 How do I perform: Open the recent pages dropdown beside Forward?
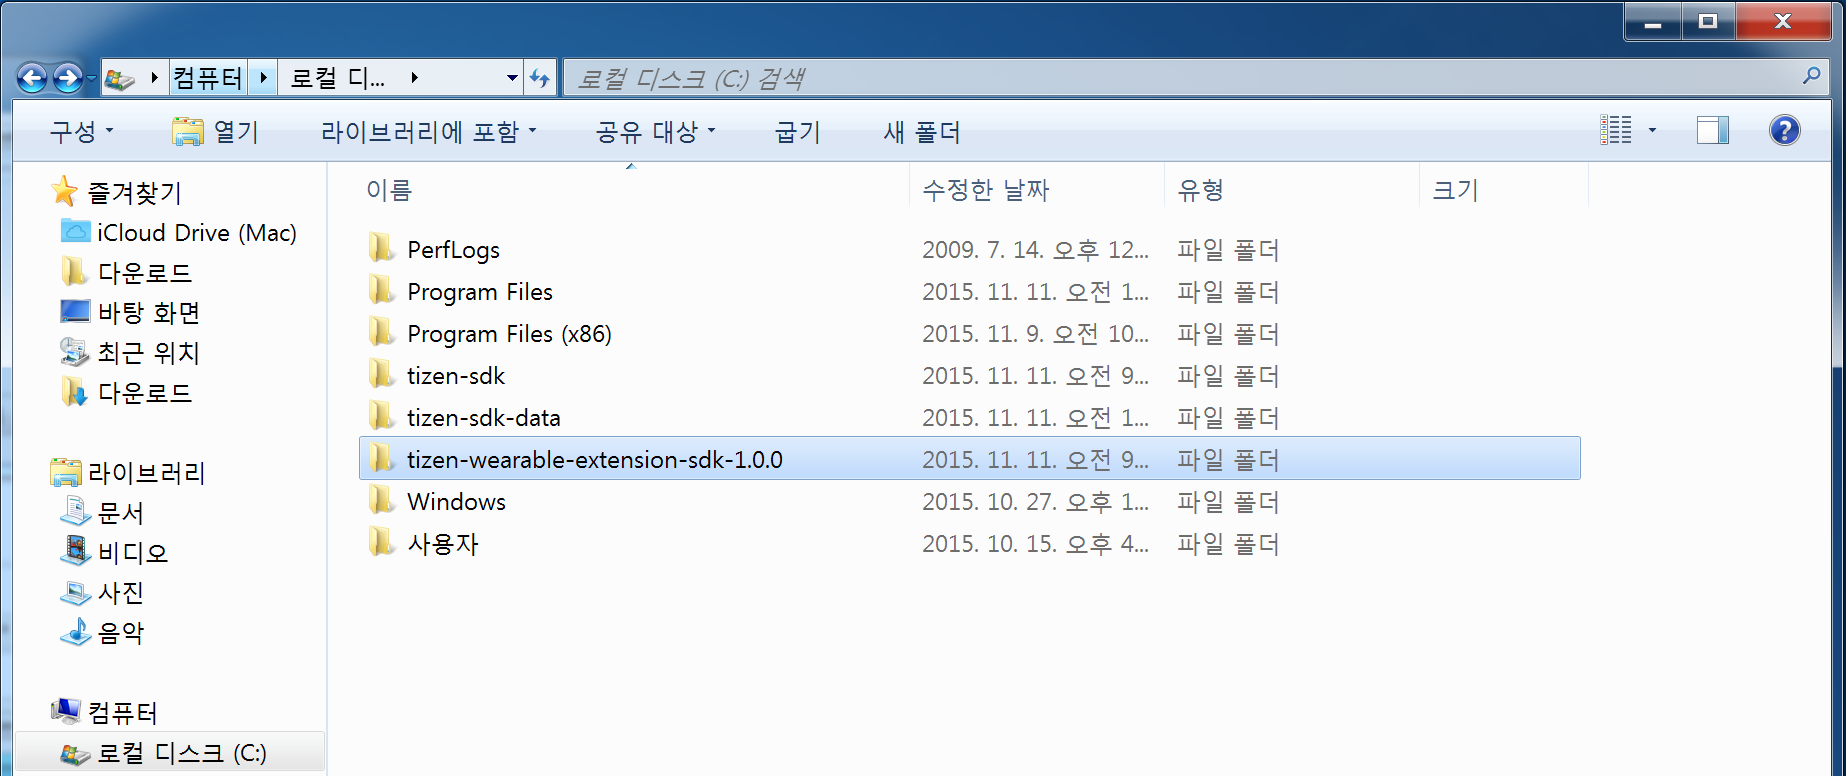pos(91,78)
